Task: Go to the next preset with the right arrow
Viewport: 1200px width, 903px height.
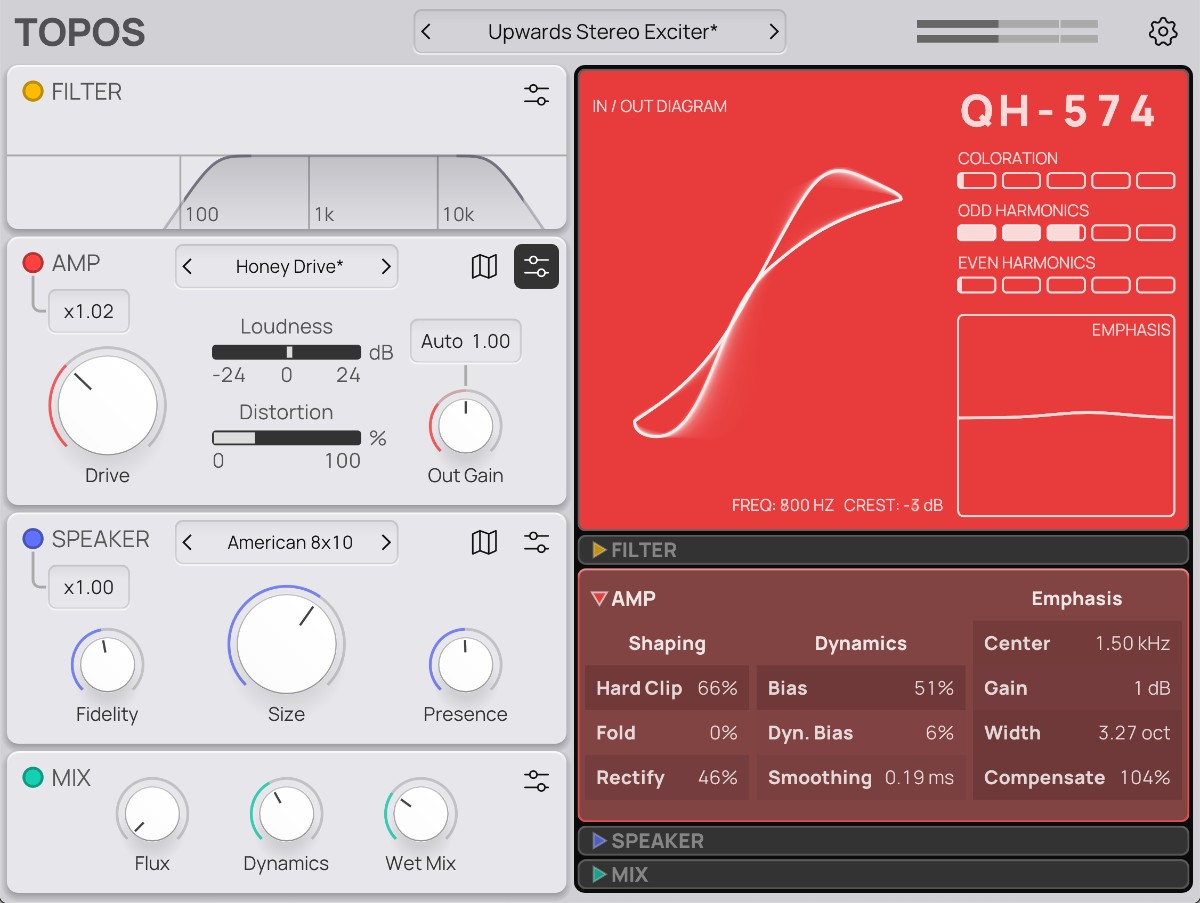Action: [x=775, y=31]
